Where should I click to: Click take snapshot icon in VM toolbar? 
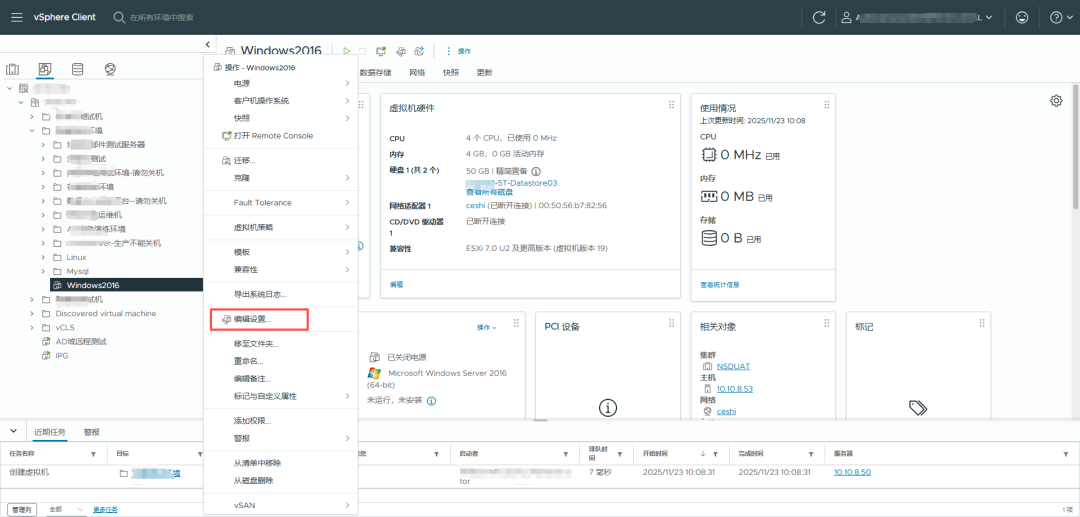click(419, 51)
